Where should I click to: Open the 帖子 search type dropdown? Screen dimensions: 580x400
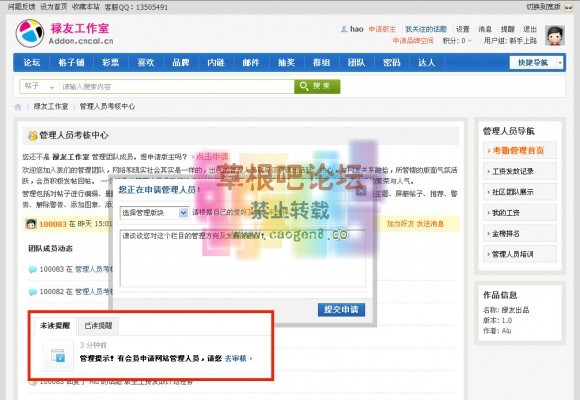pyautogui.click(x=39, y=87)
